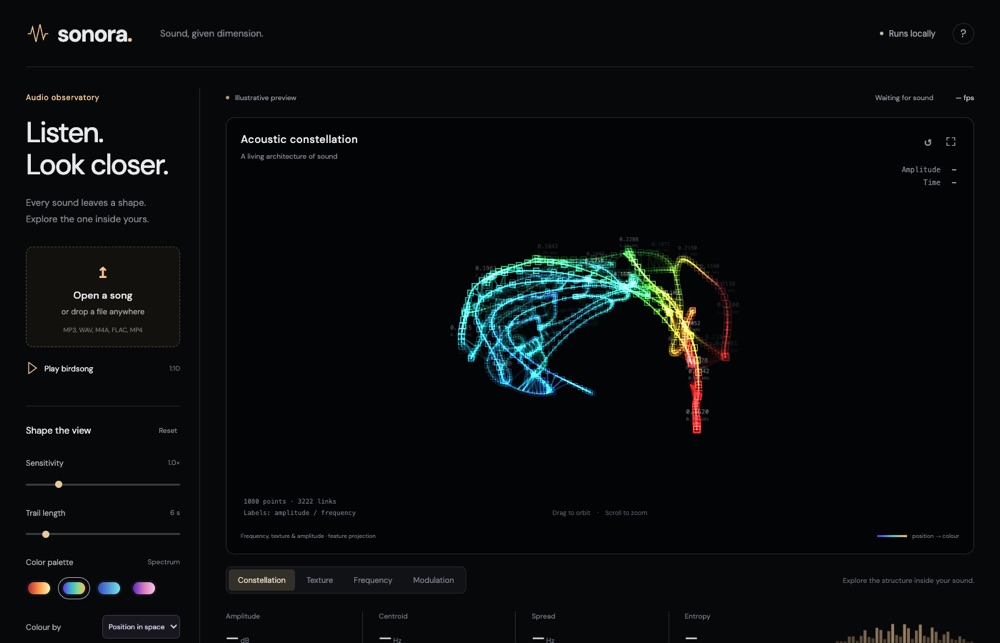Click the Centroid metric label
The height and width of the screenshot is (643, 1000).
click(393, 616)
